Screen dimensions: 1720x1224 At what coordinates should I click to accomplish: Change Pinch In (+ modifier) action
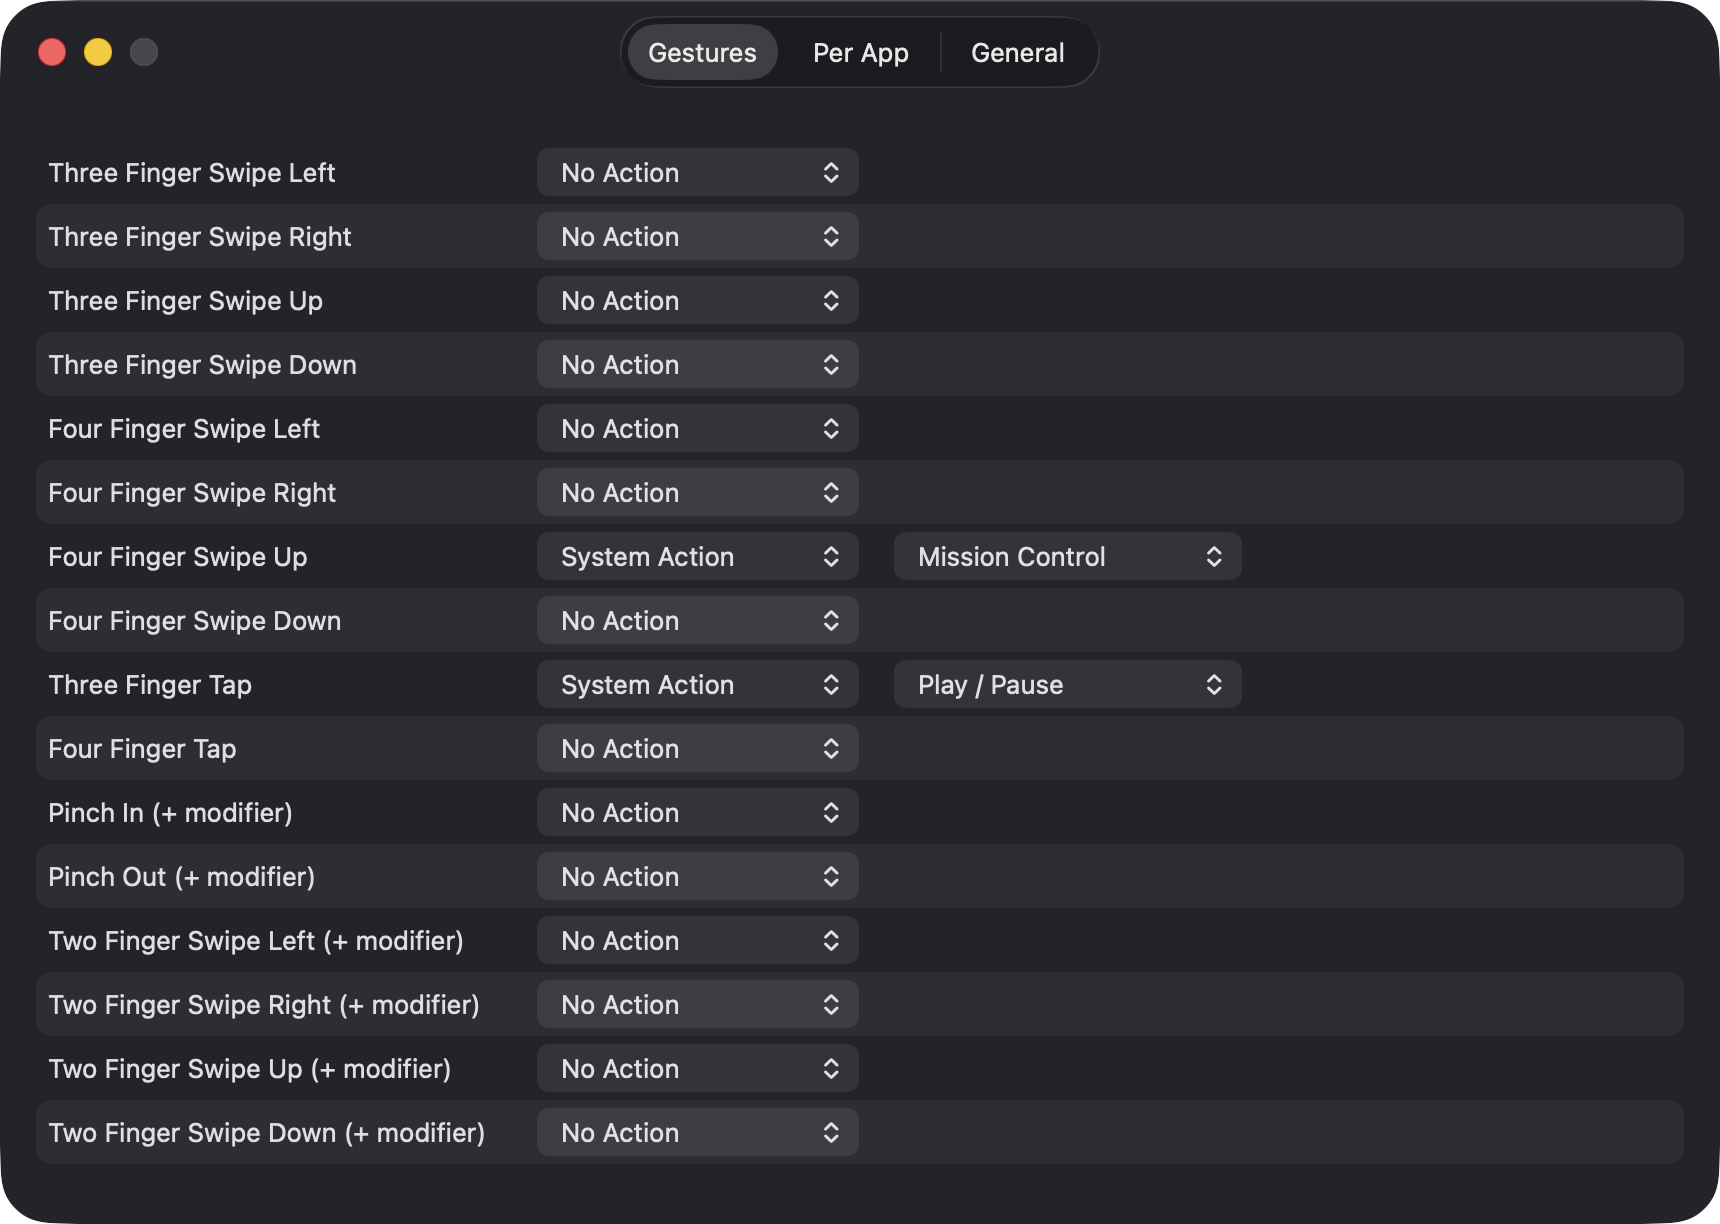pyautogui.click(x=698, y=813)
